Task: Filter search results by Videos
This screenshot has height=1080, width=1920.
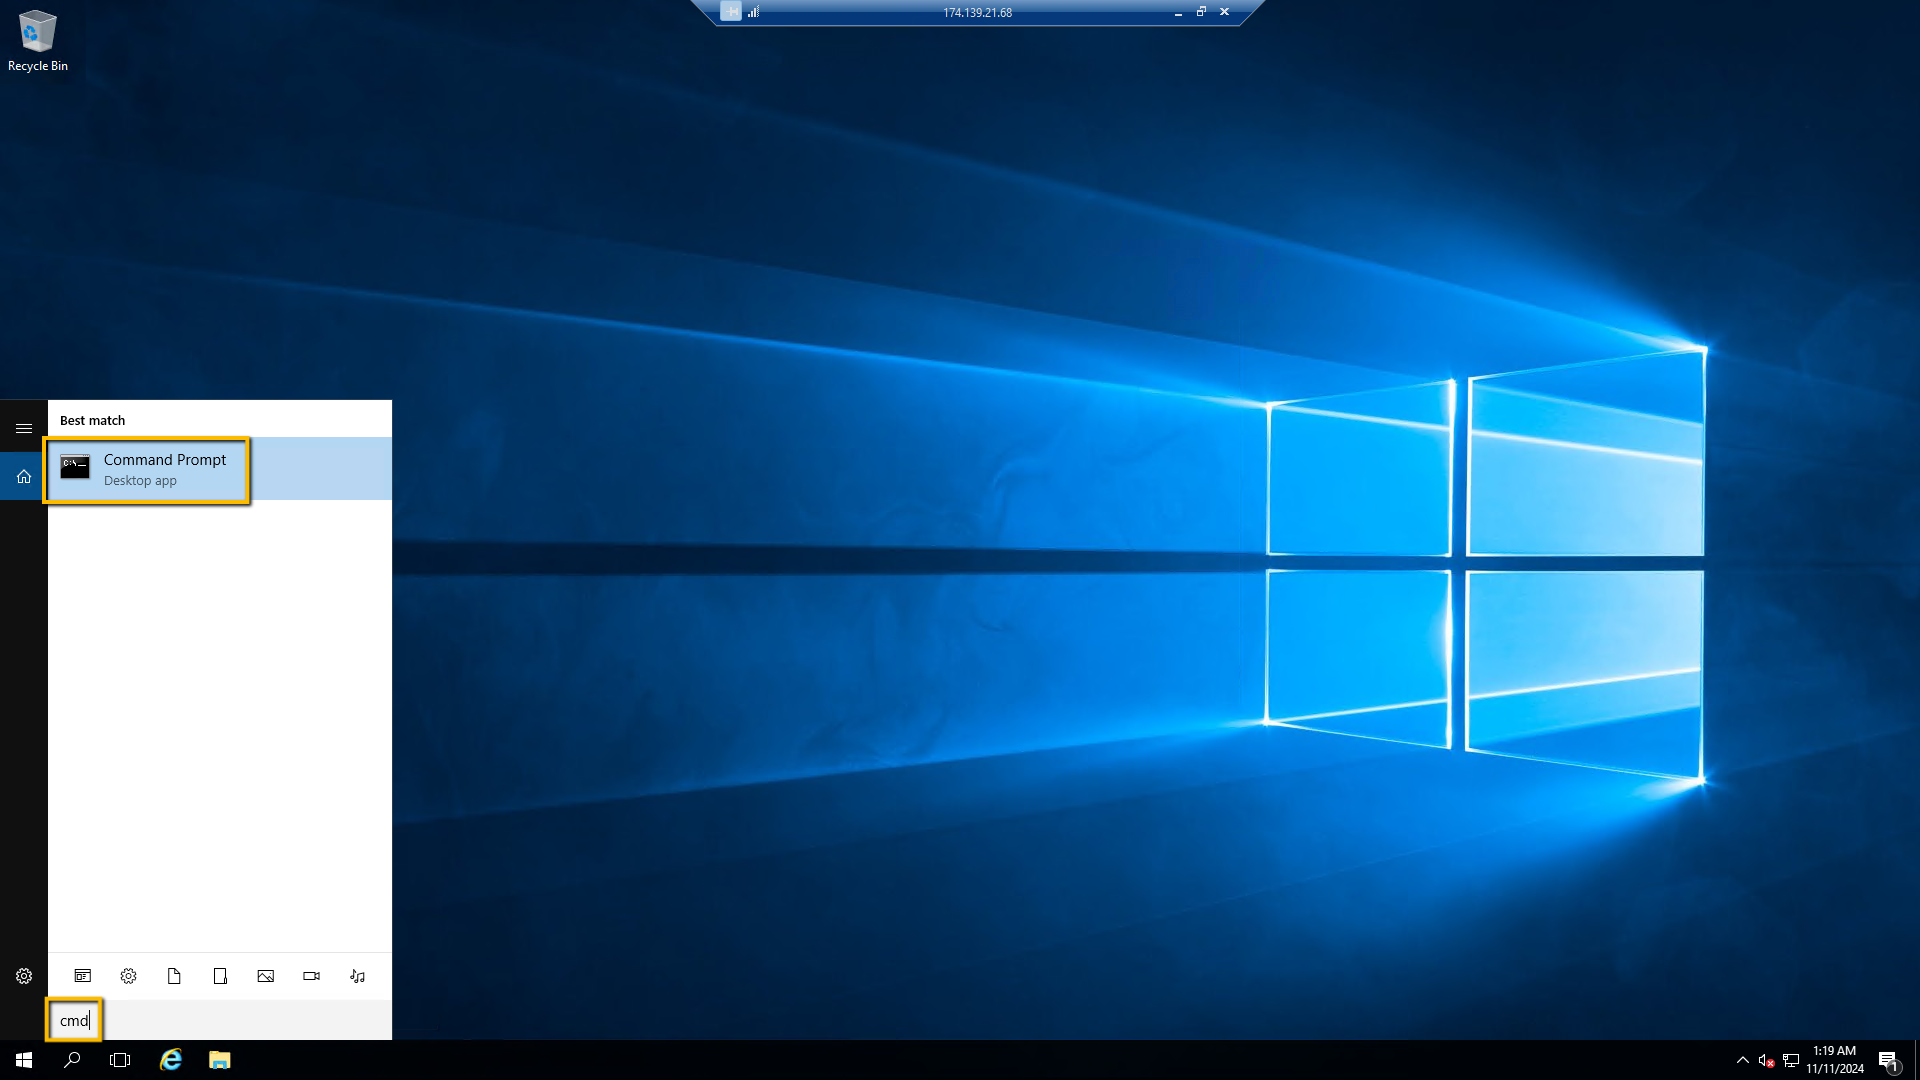Action: (x=311, y=976)
